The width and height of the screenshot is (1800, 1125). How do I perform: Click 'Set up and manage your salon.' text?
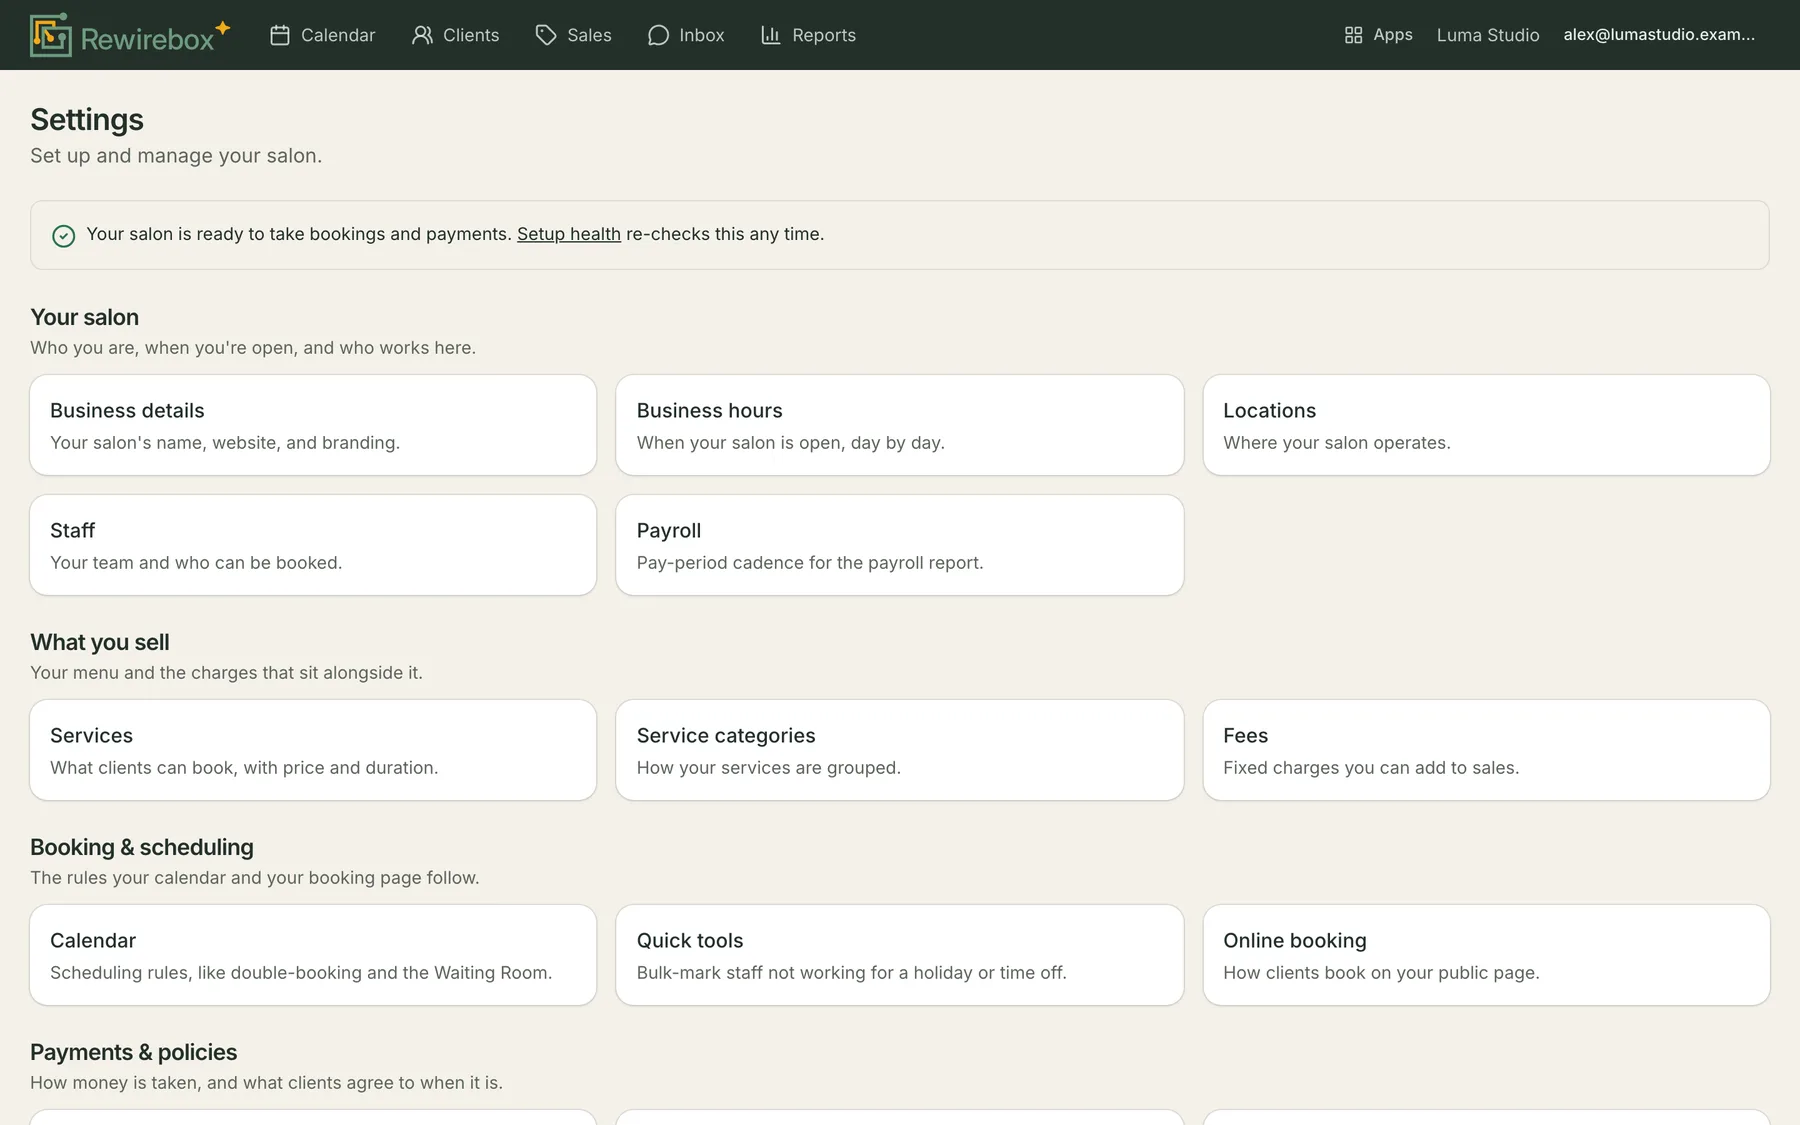click(x=176, y=156)
